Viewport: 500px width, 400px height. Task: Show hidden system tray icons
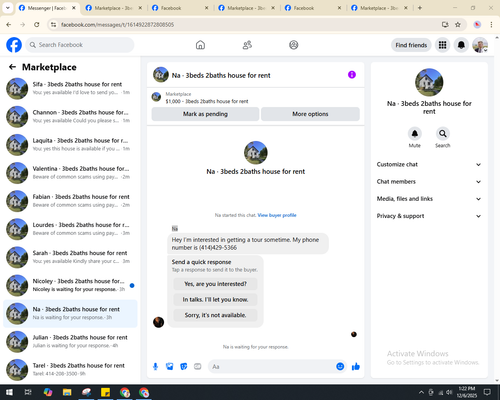[421, 392]
